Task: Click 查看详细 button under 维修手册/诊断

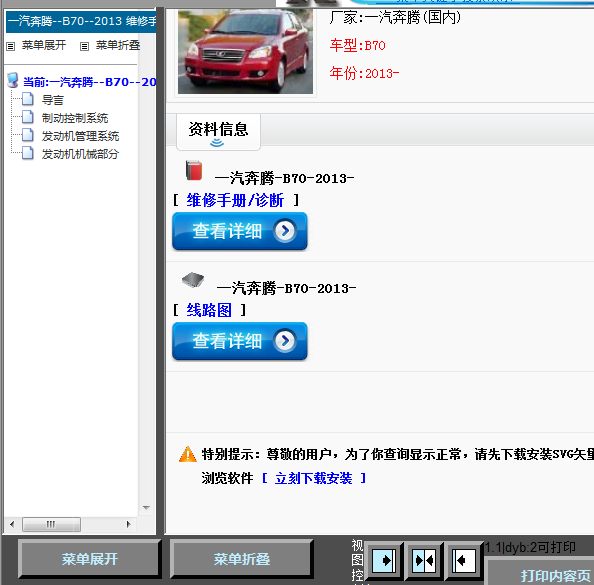Action: click(x=239, y=231)
